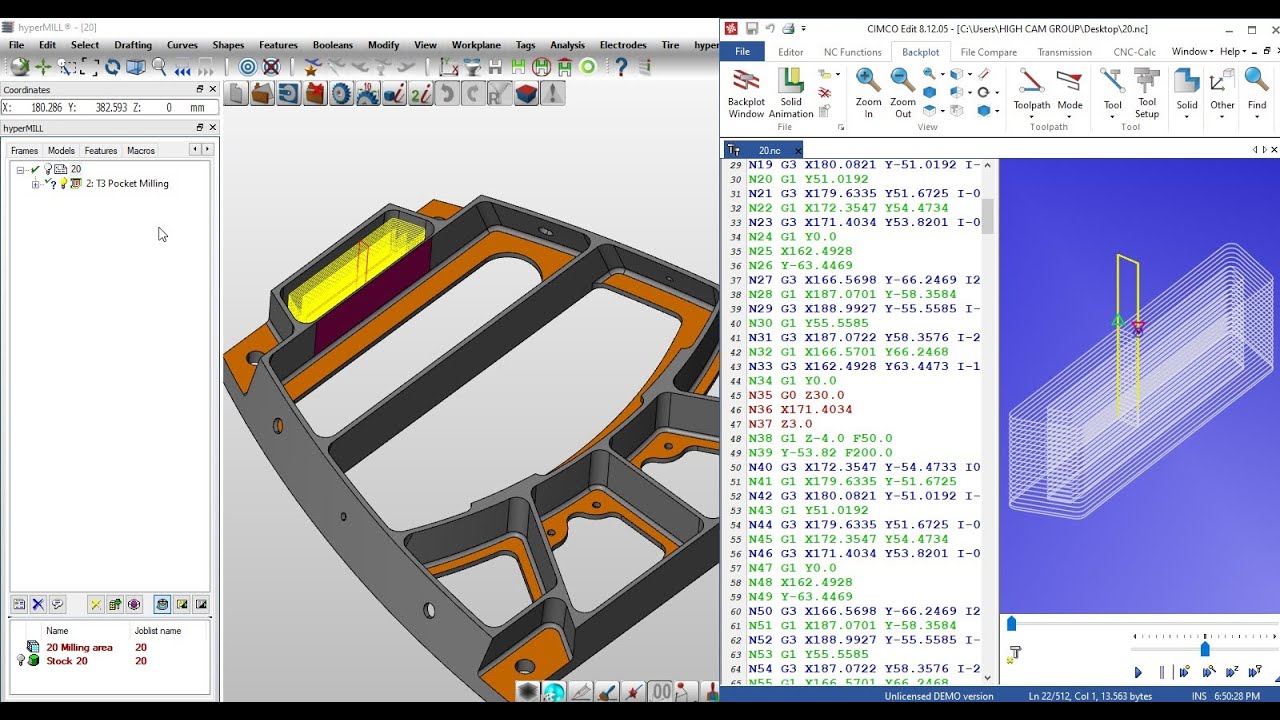The height and width of the screenshot is (720, 1280).
Task: Click the backplot simulation speed slider handle
Action: click(1205, 649)
